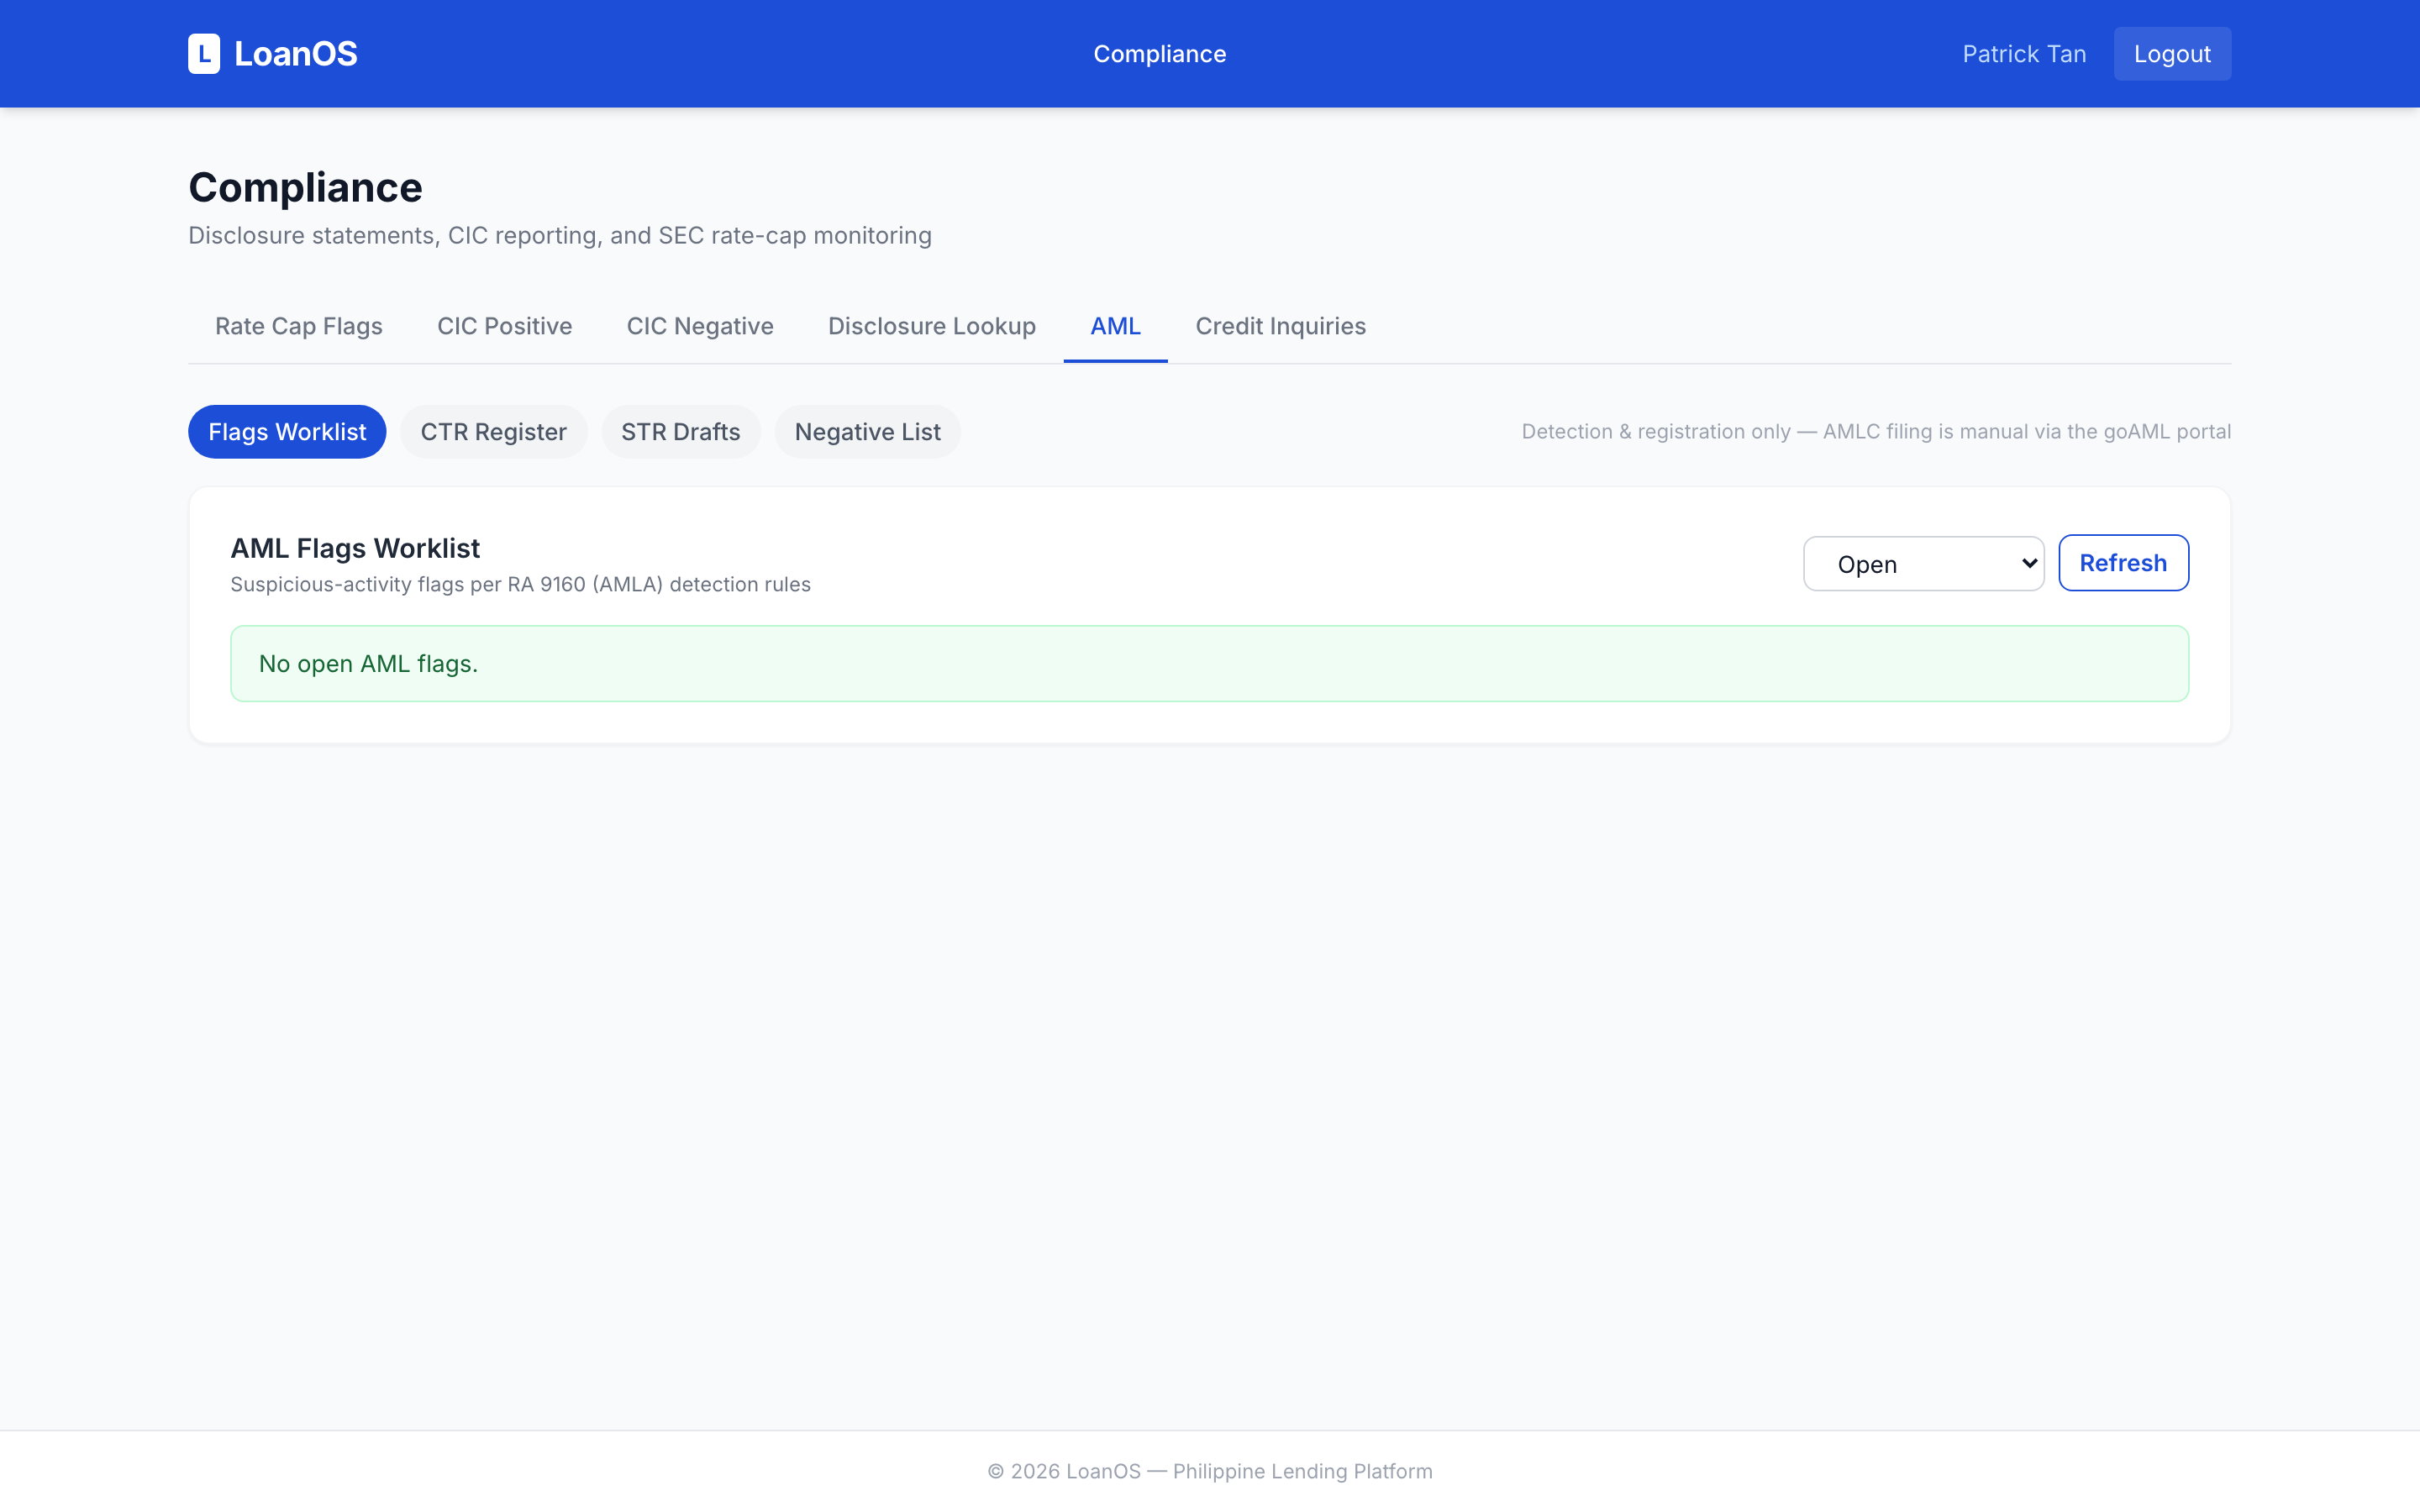This screenshot has width=2420, height=1512.
Task: Click the Compliance page heading
Action: click(306, 187)
